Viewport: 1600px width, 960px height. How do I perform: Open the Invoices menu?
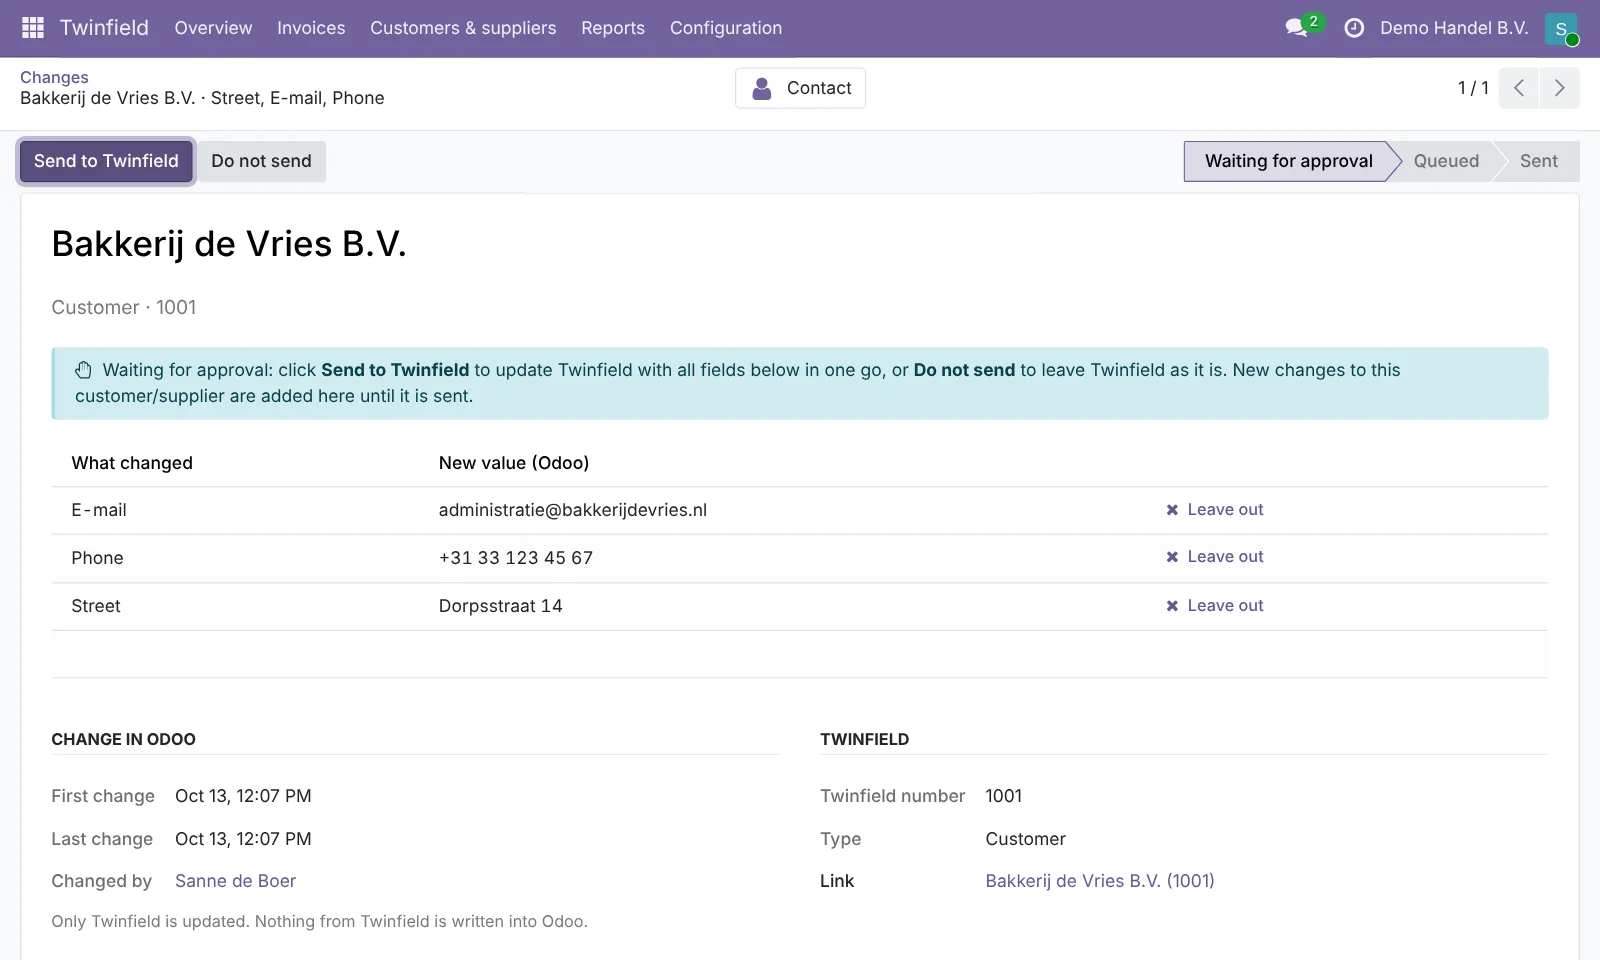coord(311,28)
